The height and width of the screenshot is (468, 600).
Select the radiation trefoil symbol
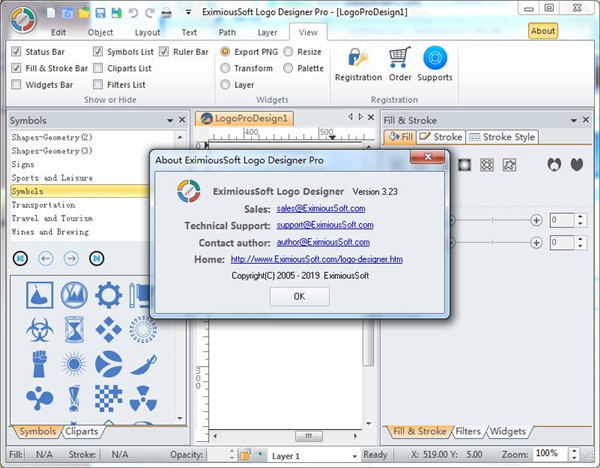(143, 398)
